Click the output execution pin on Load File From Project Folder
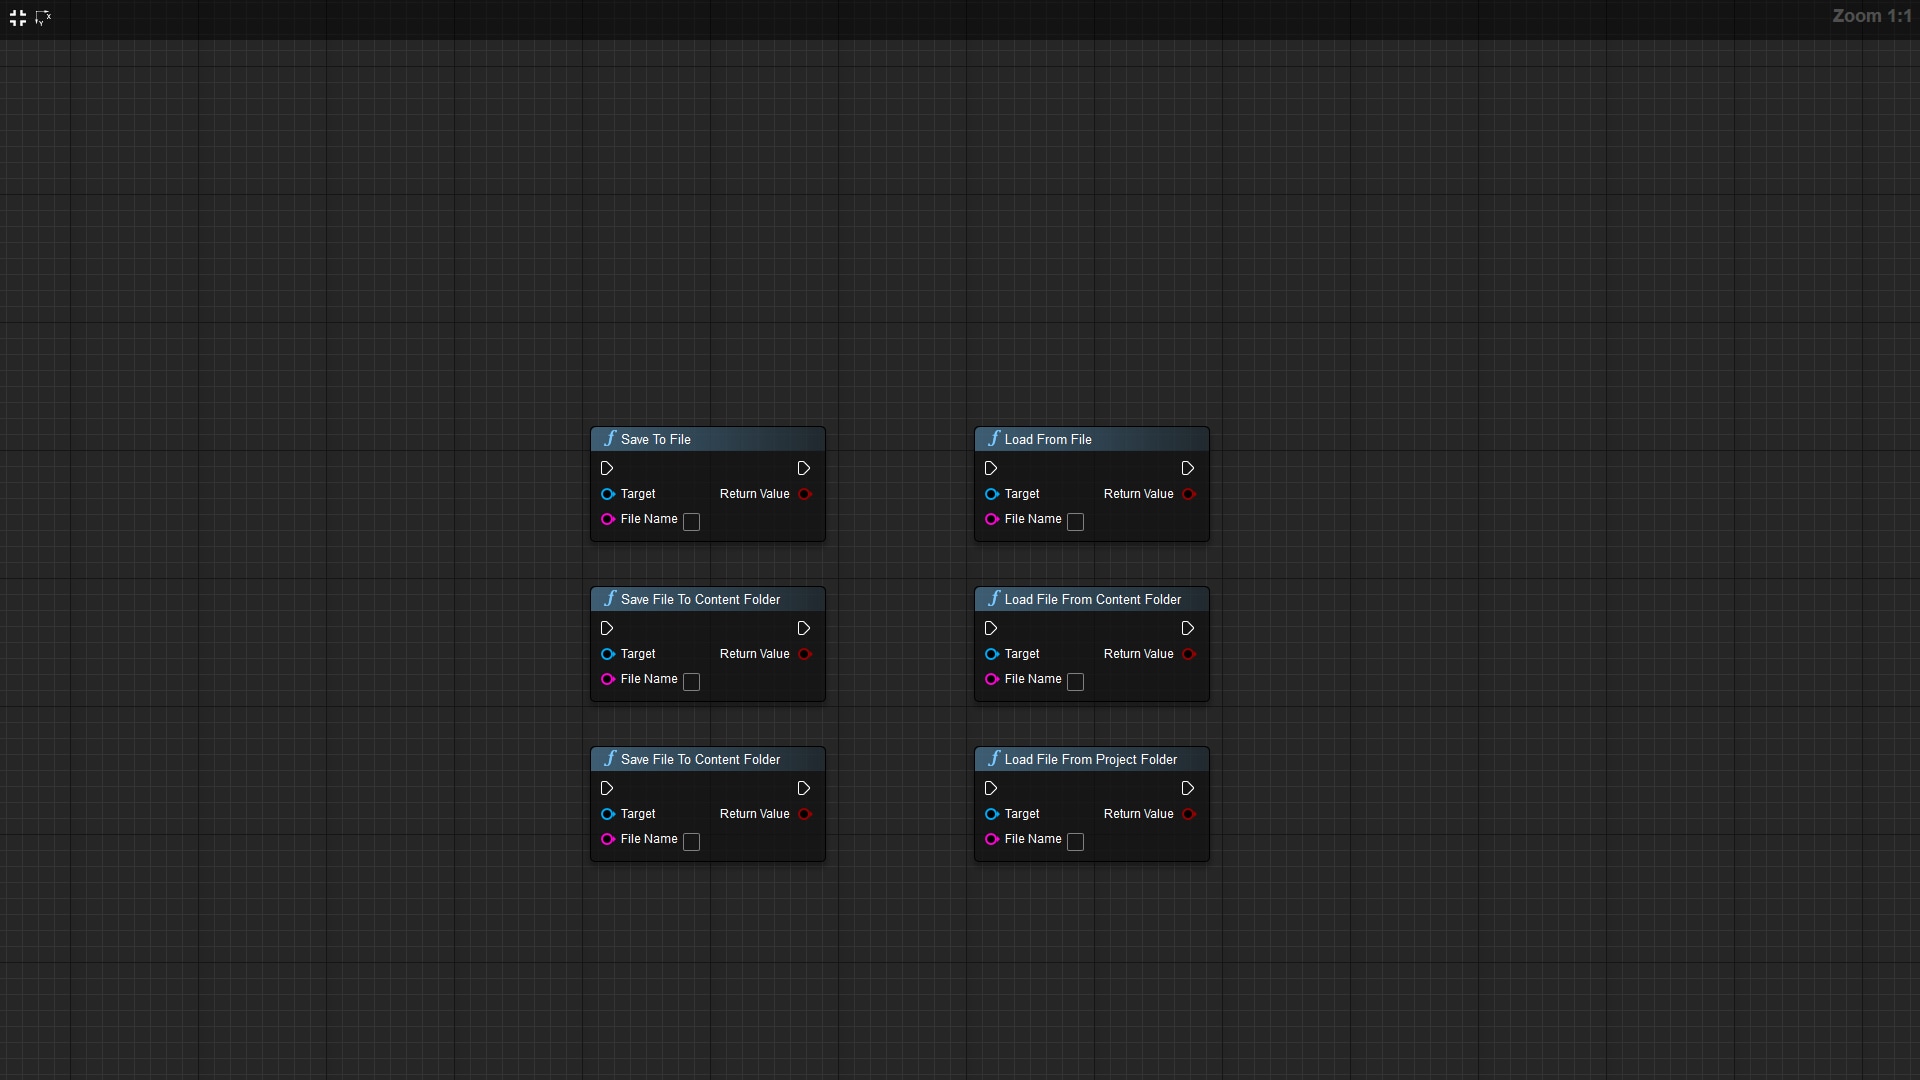The height and width of the screenshot is (1080, 1920). (1187, 788)
